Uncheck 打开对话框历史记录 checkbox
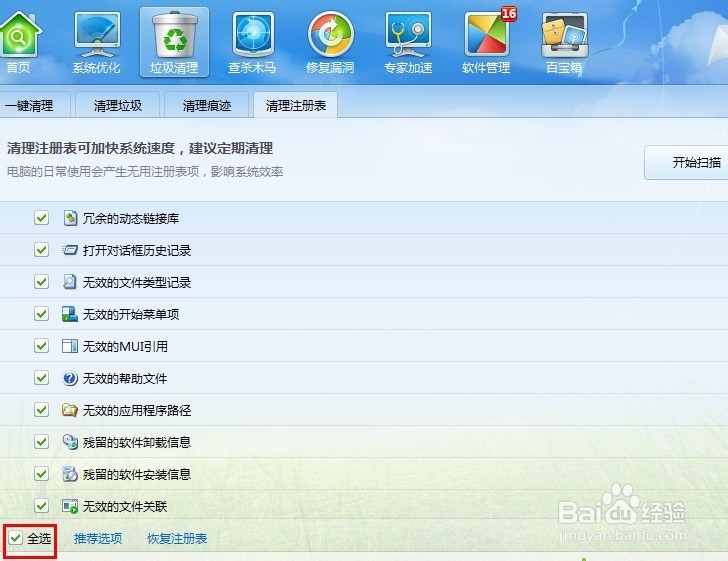The image size is (728, 561). tap(41, 250)
